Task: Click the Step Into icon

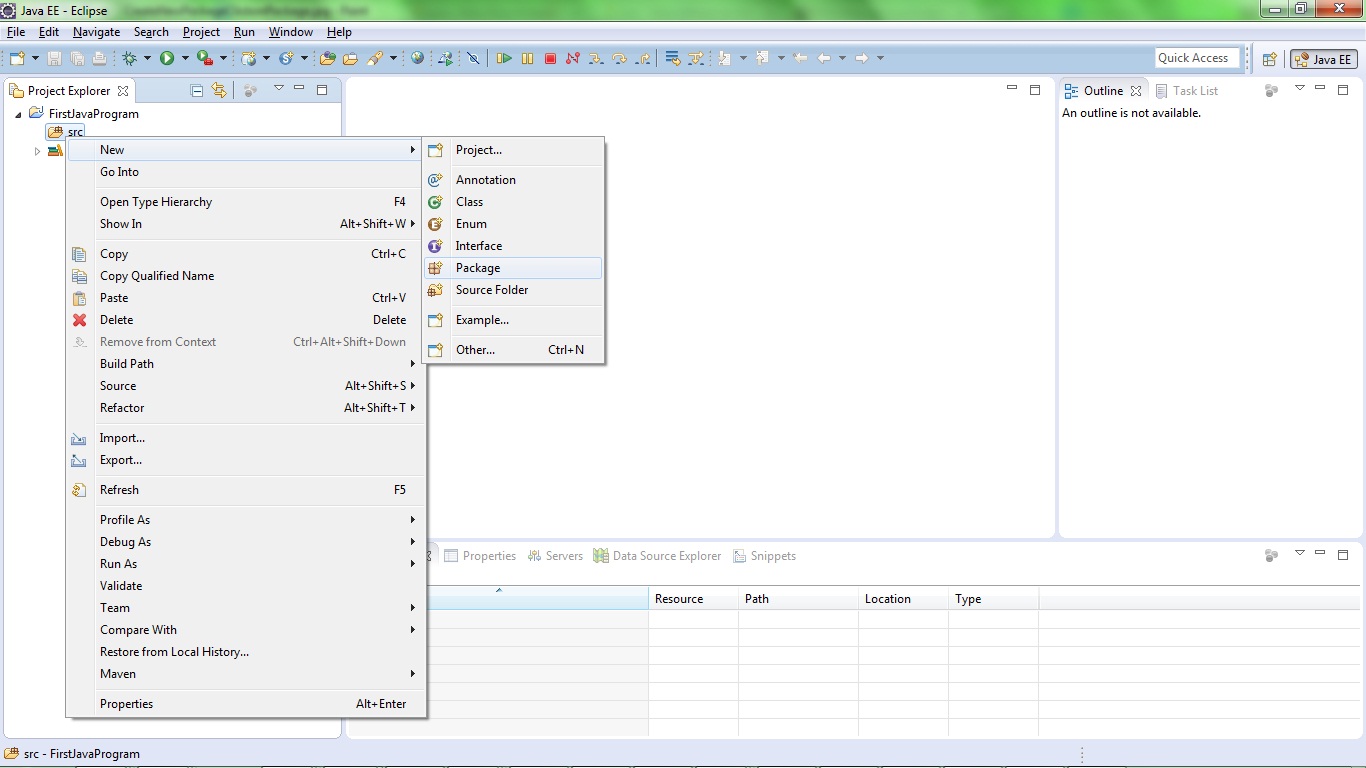Action: (596, 59)
